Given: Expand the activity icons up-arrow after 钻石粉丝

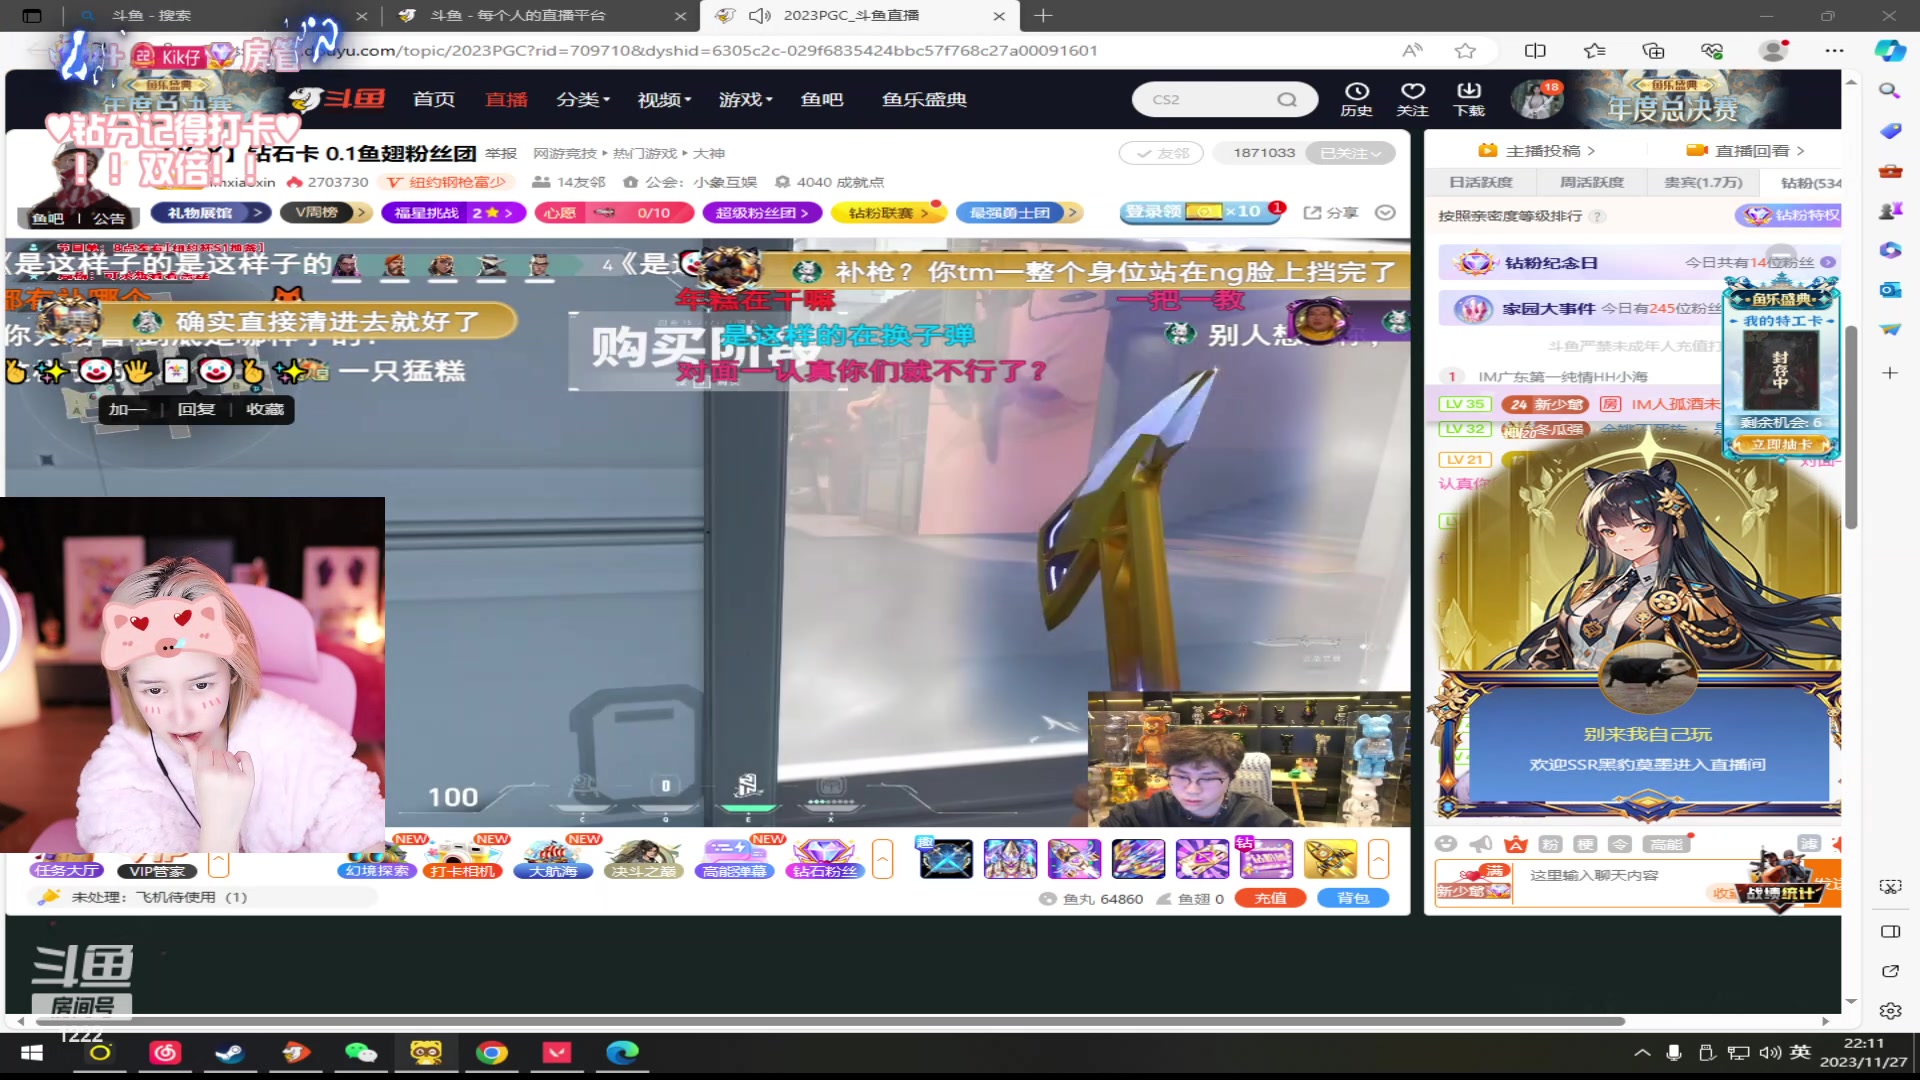Looking at the screenshot, I should (x=882, y=859).
